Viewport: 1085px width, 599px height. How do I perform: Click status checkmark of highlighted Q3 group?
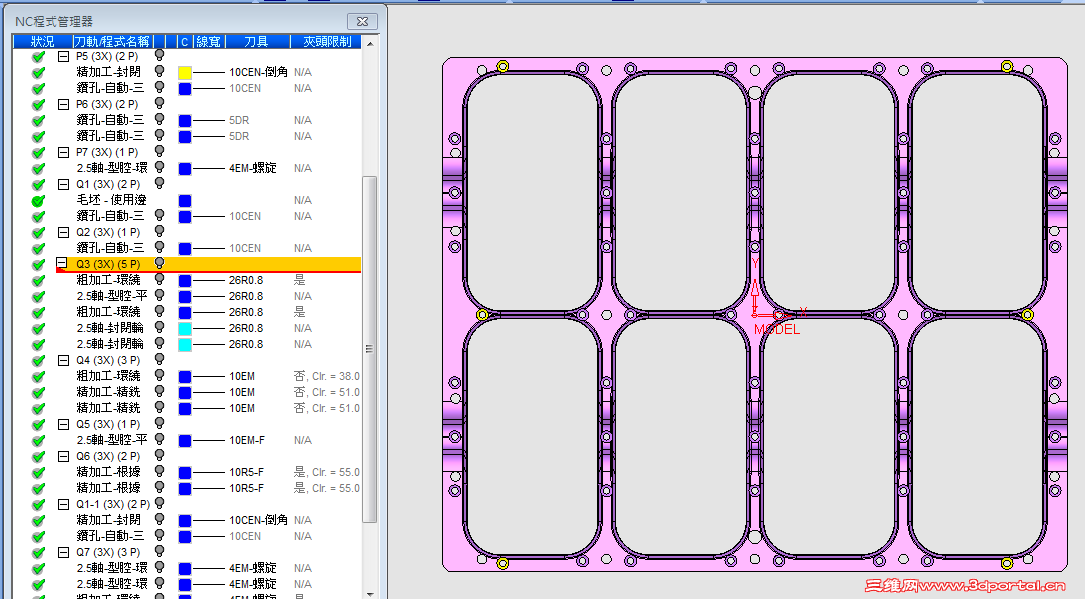39,264
